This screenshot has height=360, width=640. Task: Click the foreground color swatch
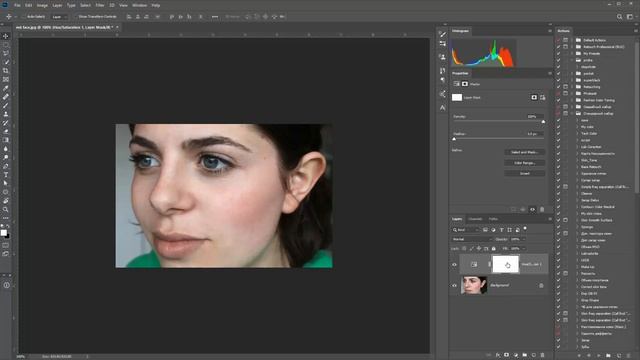[x=4, y=233]
